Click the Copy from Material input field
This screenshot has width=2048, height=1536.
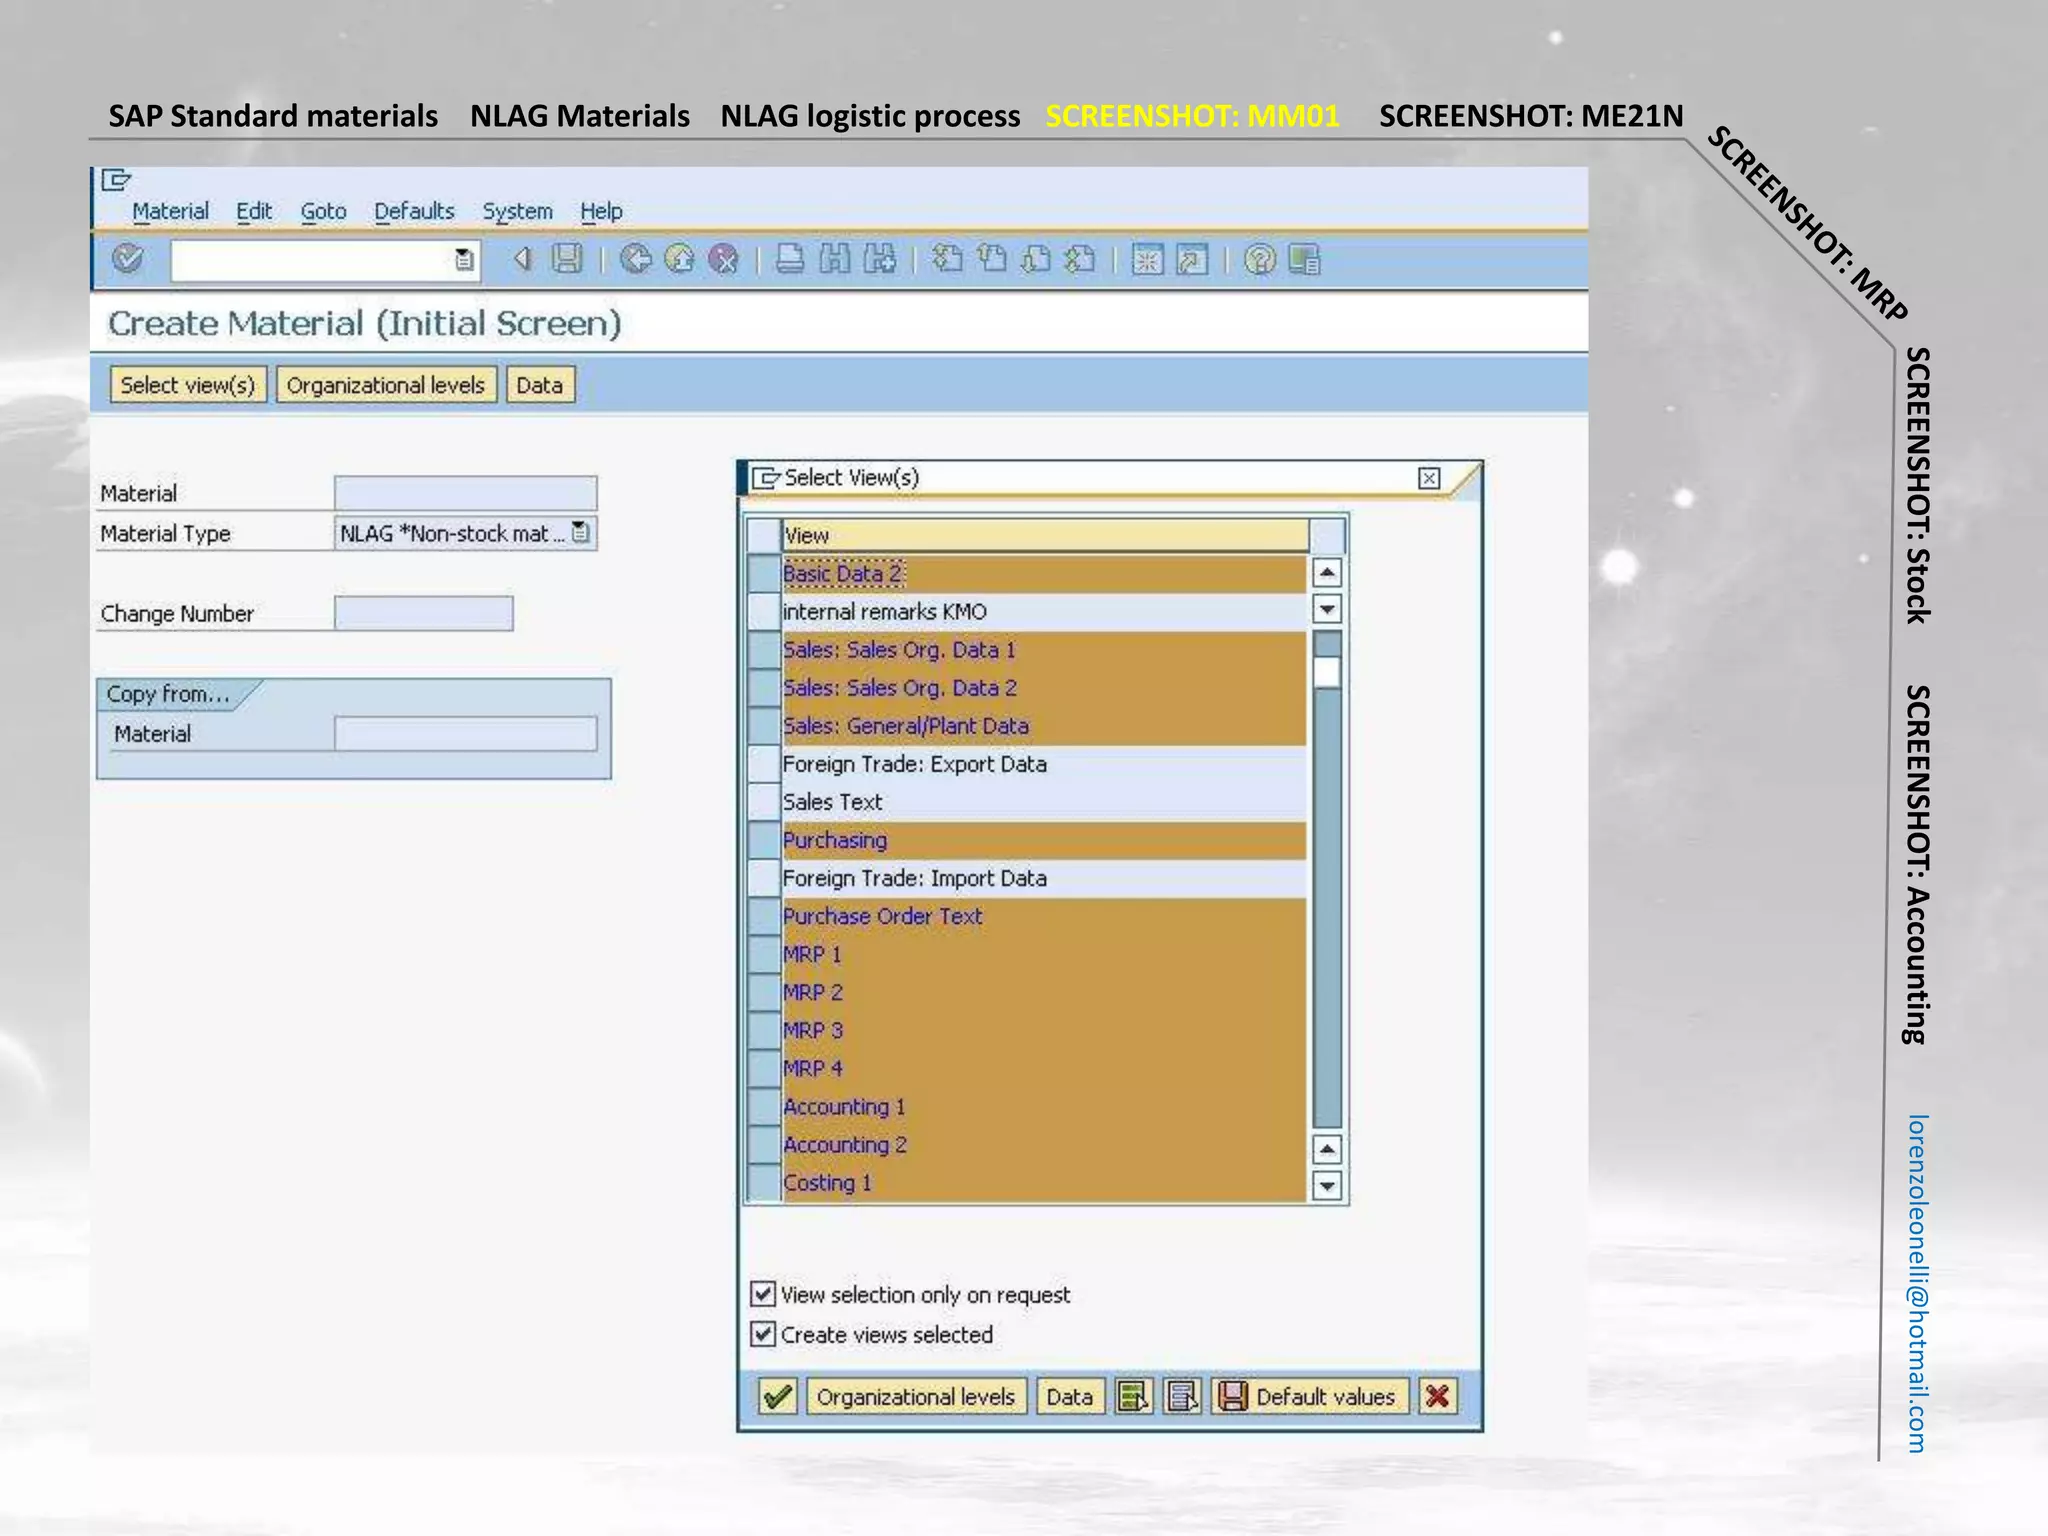[x=465, y=733]
